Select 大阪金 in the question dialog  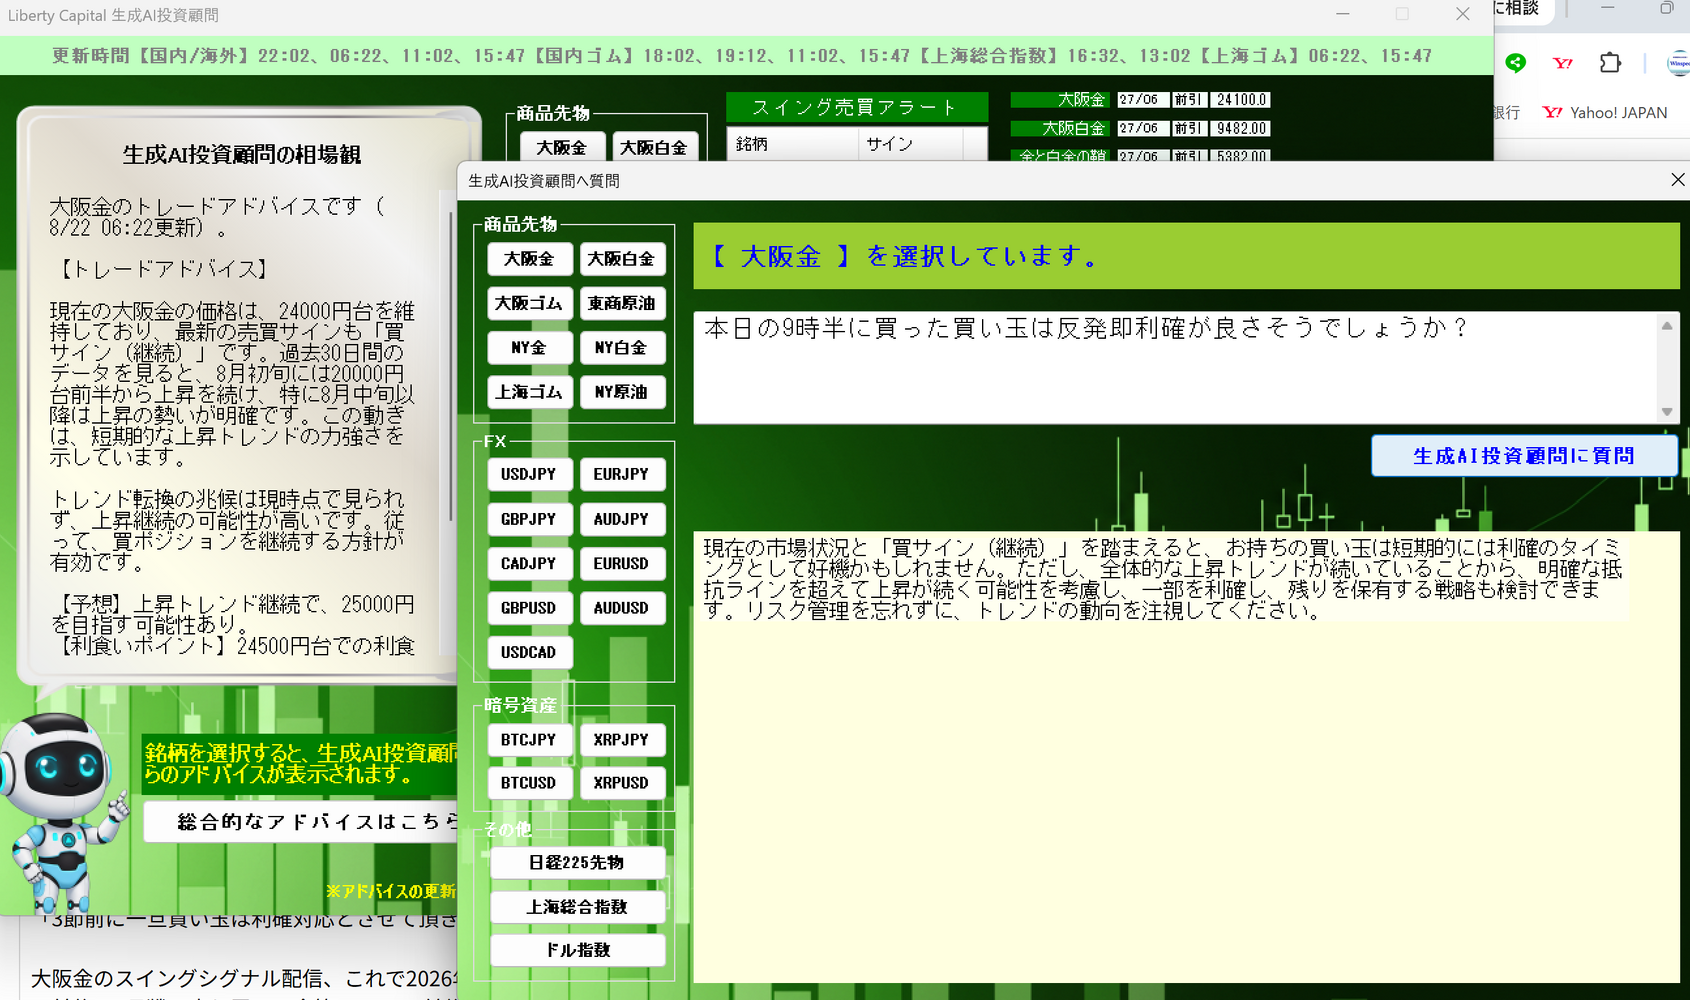click(x=529, y=259)
